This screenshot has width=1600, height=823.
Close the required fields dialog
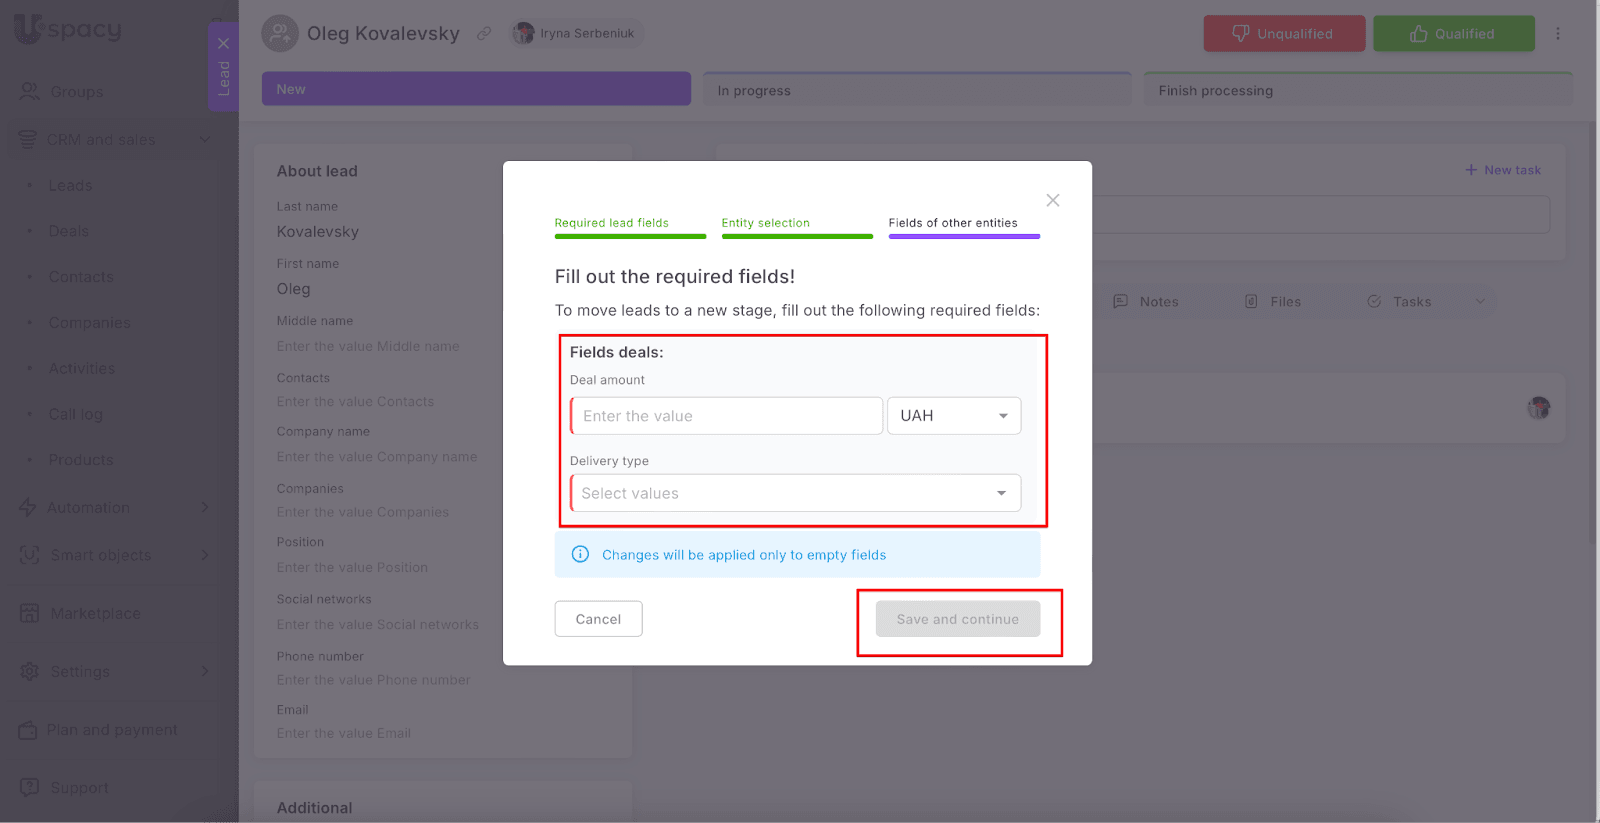tap(1052, 201)
